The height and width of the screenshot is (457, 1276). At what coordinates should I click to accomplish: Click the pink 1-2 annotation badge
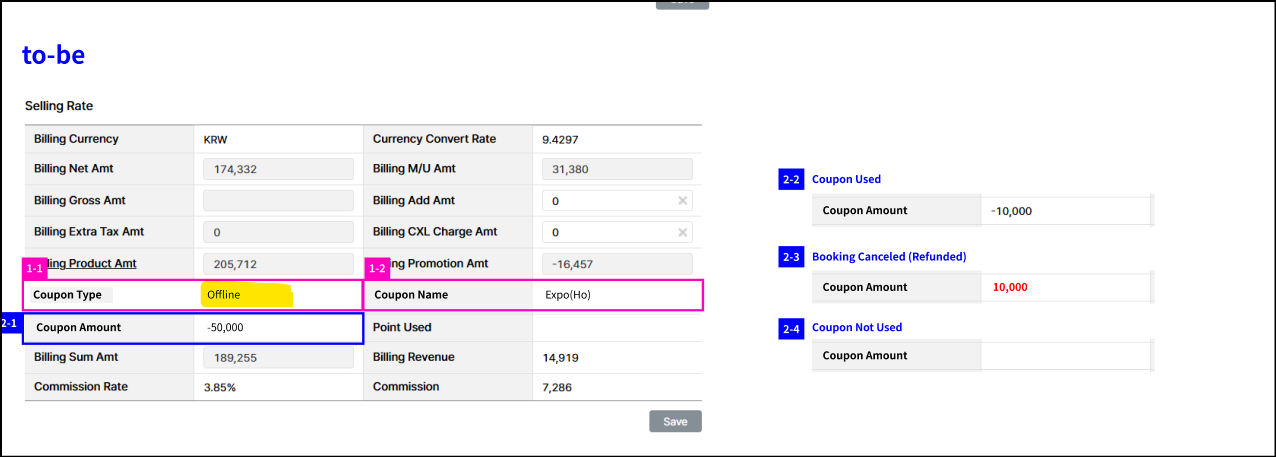tap(377, 269)
